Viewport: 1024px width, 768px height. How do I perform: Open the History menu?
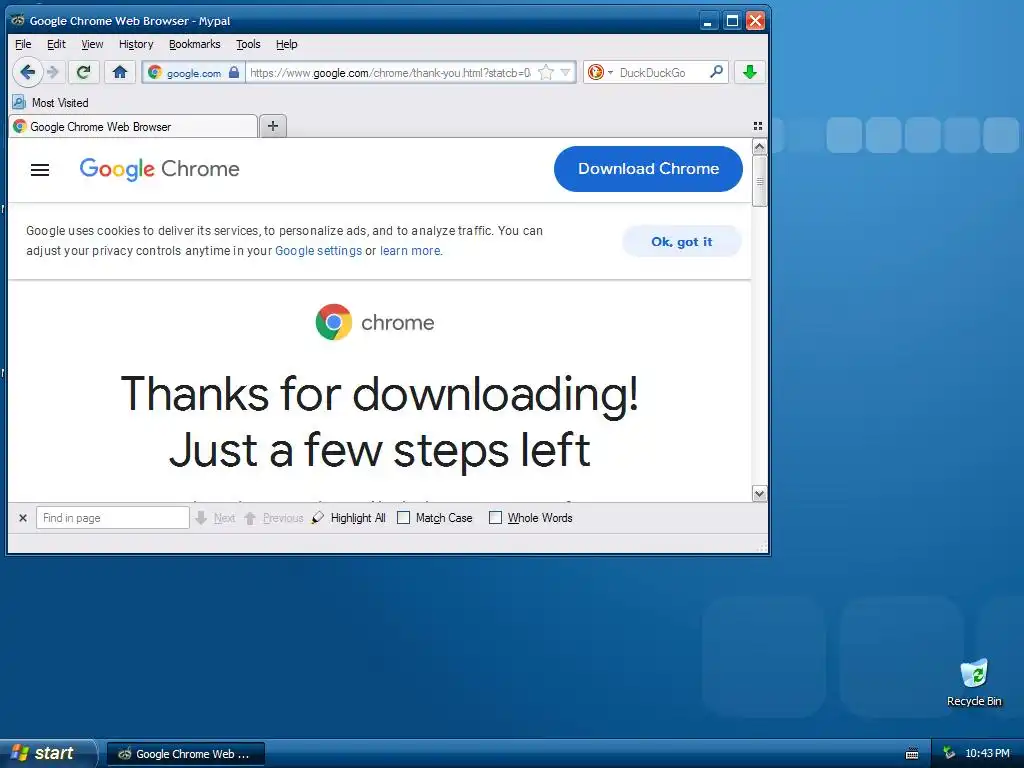[136, 44]
